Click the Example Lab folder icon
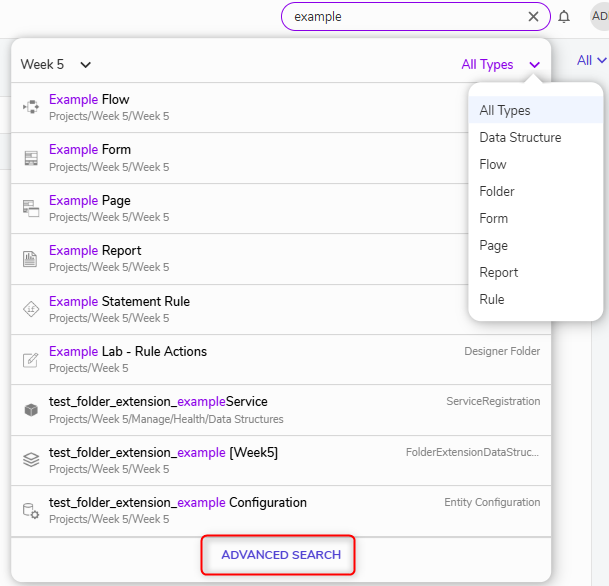 [x=30, y=360]
